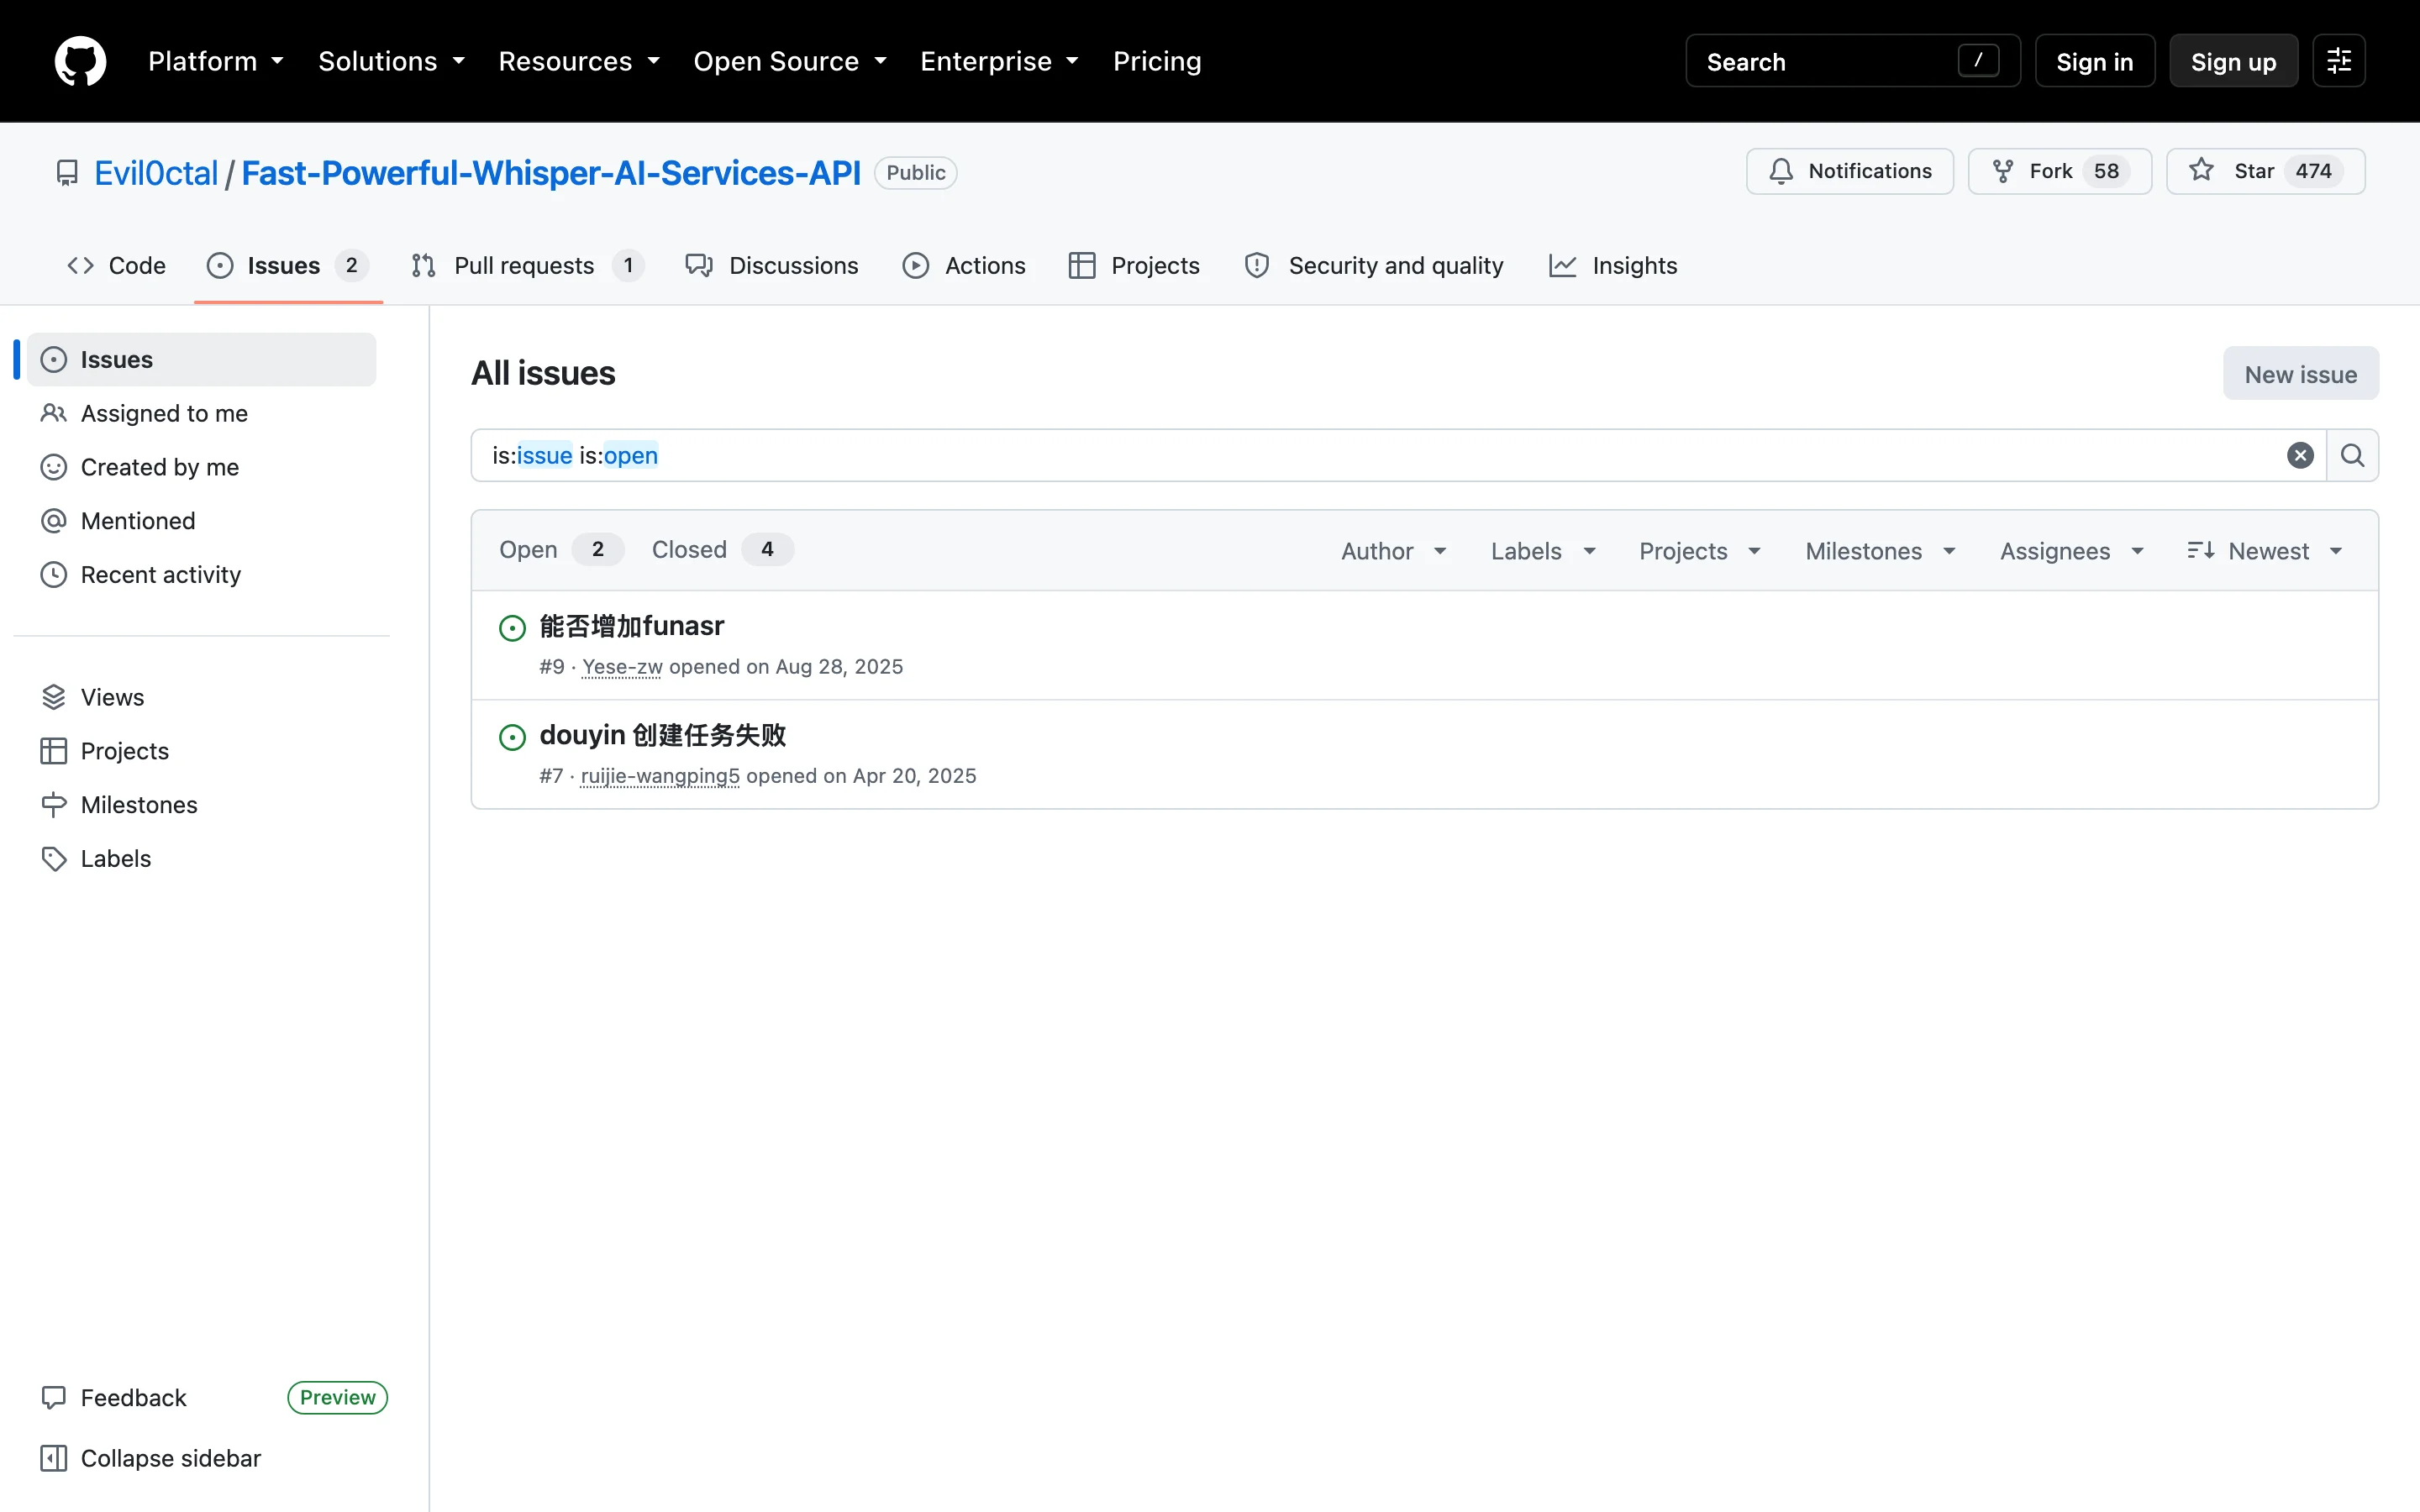Image resolution: width=2420 pixels, height=1512 pixels.
Task: Click the header Search box
Action: tap(1852, 61)
